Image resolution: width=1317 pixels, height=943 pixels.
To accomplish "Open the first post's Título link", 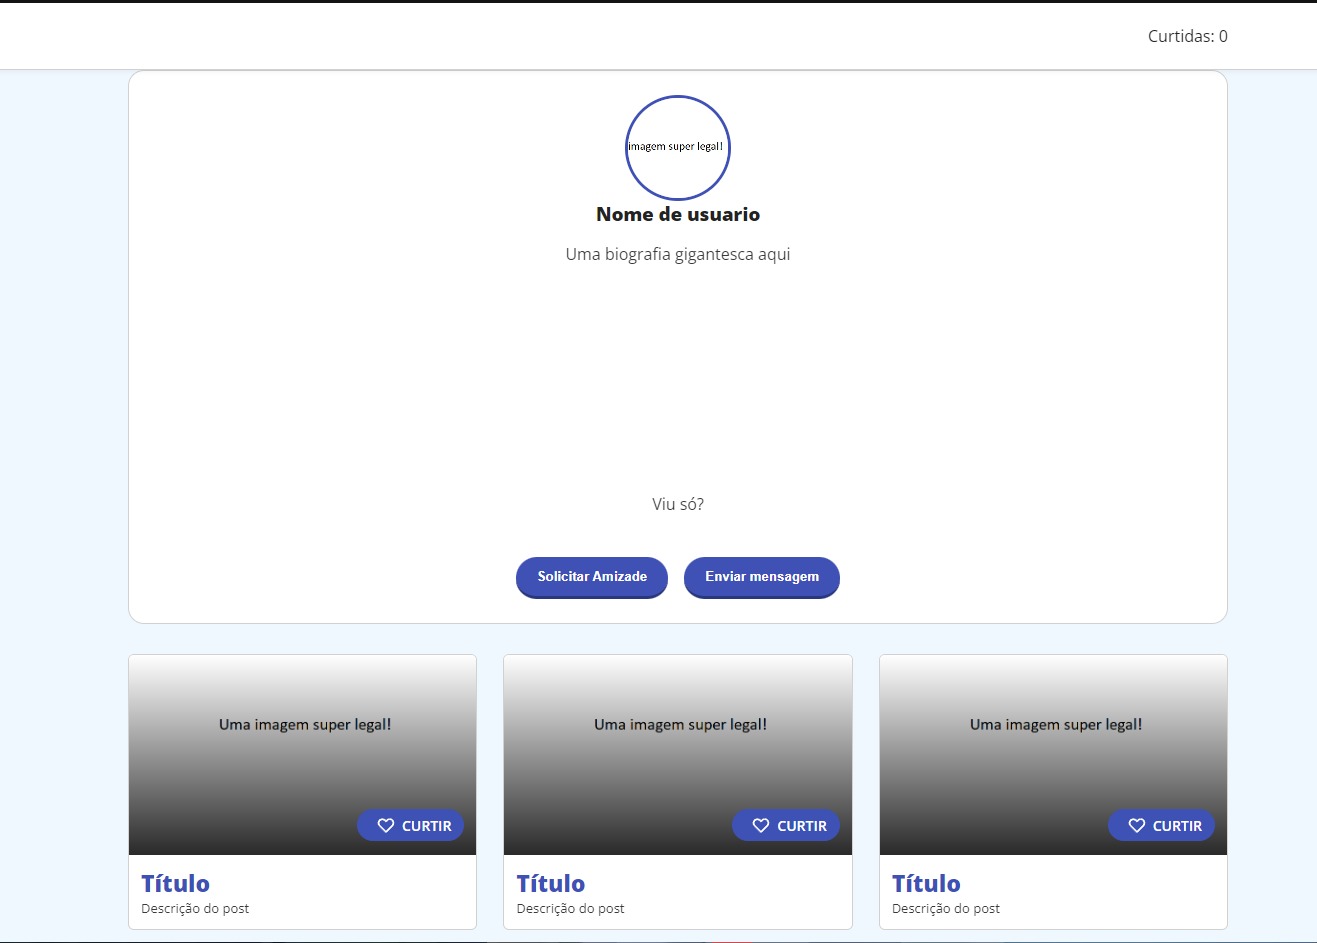I will [176, 884].
